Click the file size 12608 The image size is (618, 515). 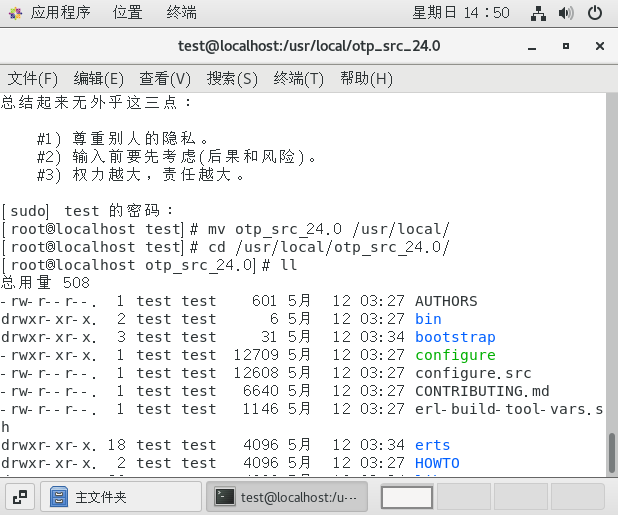point(256,373)
